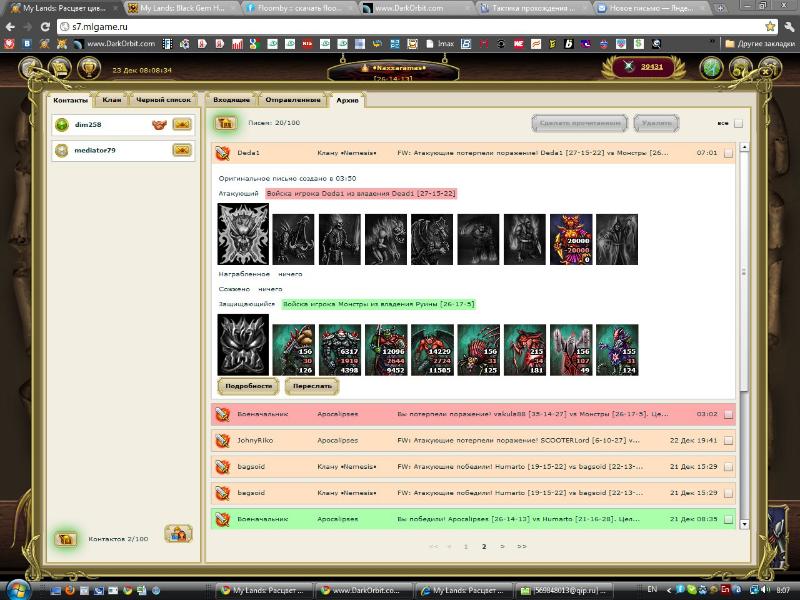Click the defender hero portrait thumbnail
The width and height of the screenshot is (800, 600).
(243, 345)
